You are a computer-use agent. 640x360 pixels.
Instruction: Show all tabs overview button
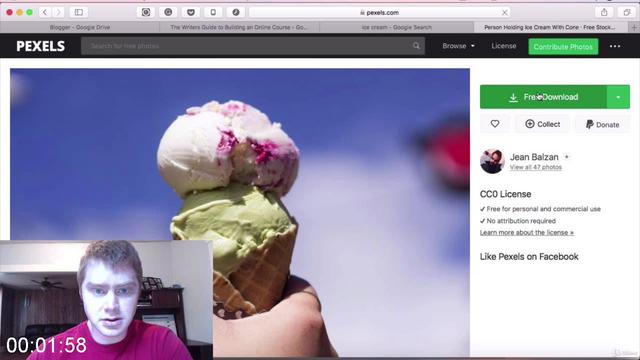[627, 12]
